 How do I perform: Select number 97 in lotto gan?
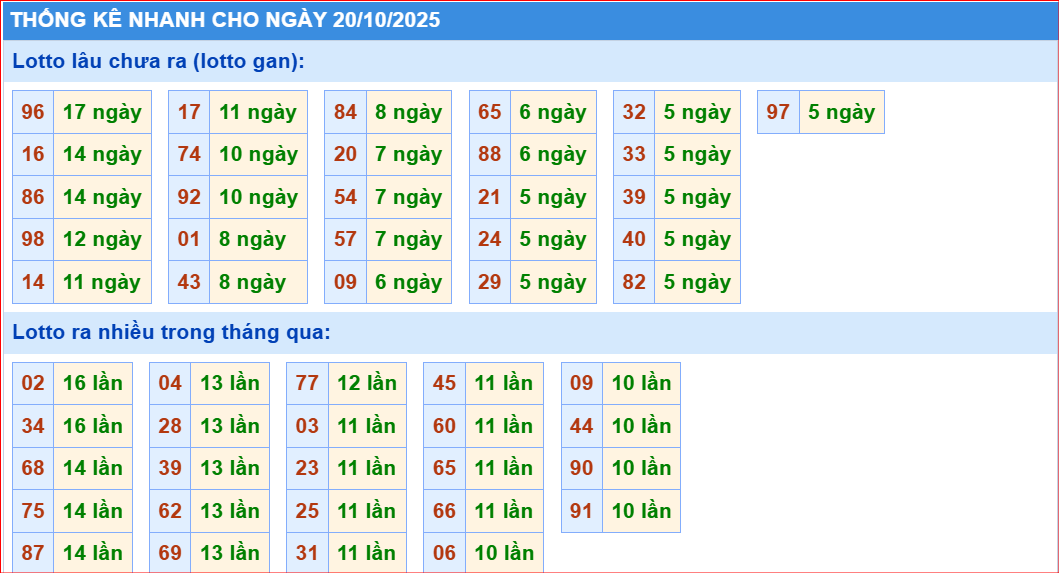coord(778,112)
